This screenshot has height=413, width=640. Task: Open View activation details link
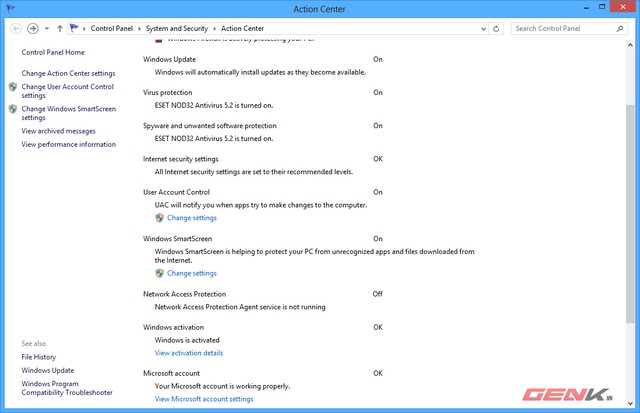click(x=189, y=353)
